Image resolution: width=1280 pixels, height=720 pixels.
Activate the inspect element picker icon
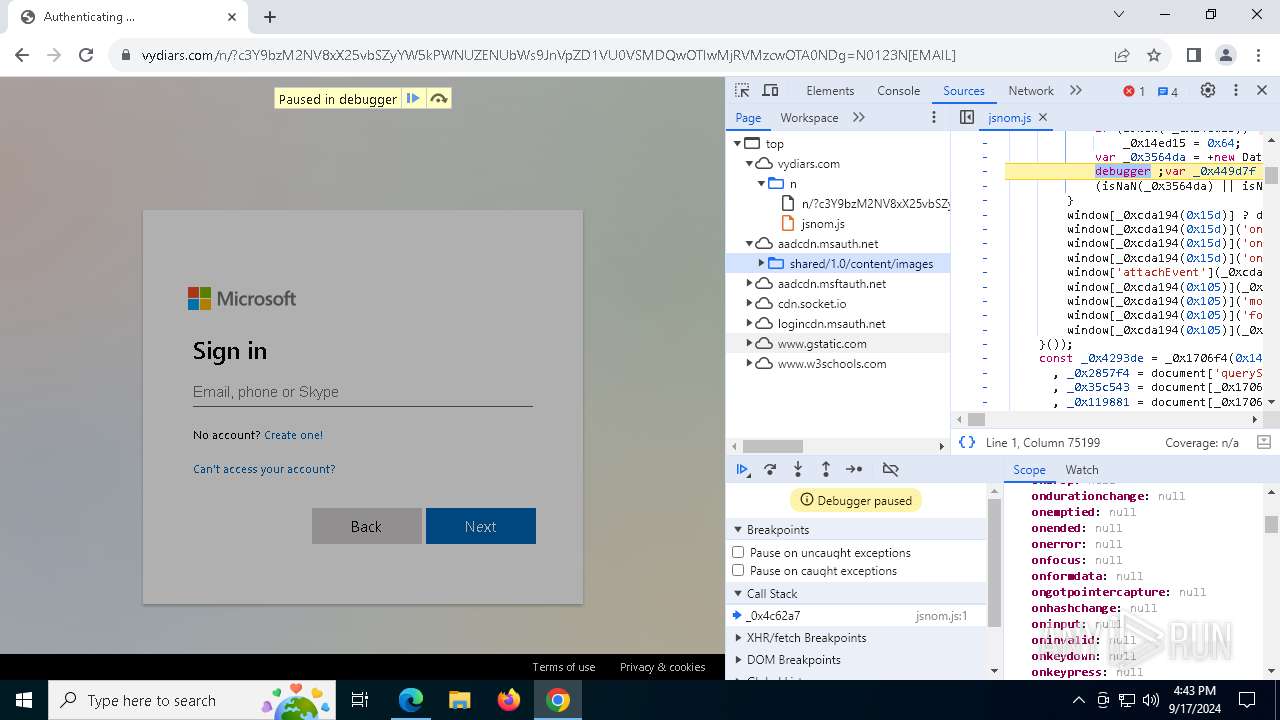[742, 90]
